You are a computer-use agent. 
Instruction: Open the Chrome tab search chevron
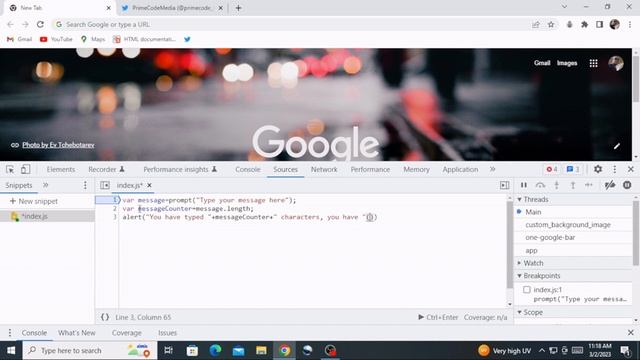(564, 7)
